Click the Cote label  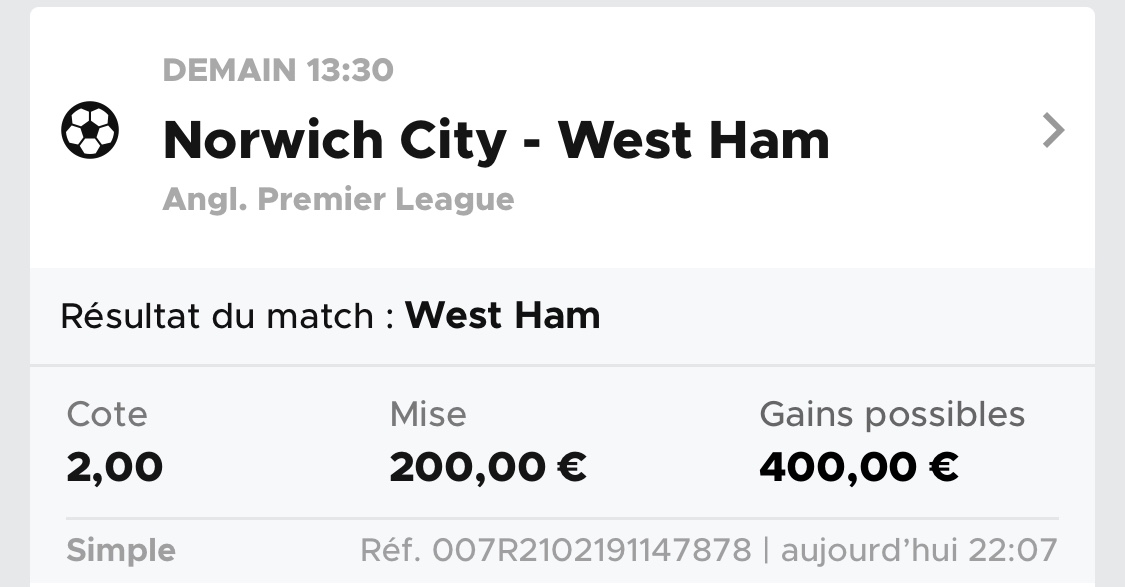(107, 414)
